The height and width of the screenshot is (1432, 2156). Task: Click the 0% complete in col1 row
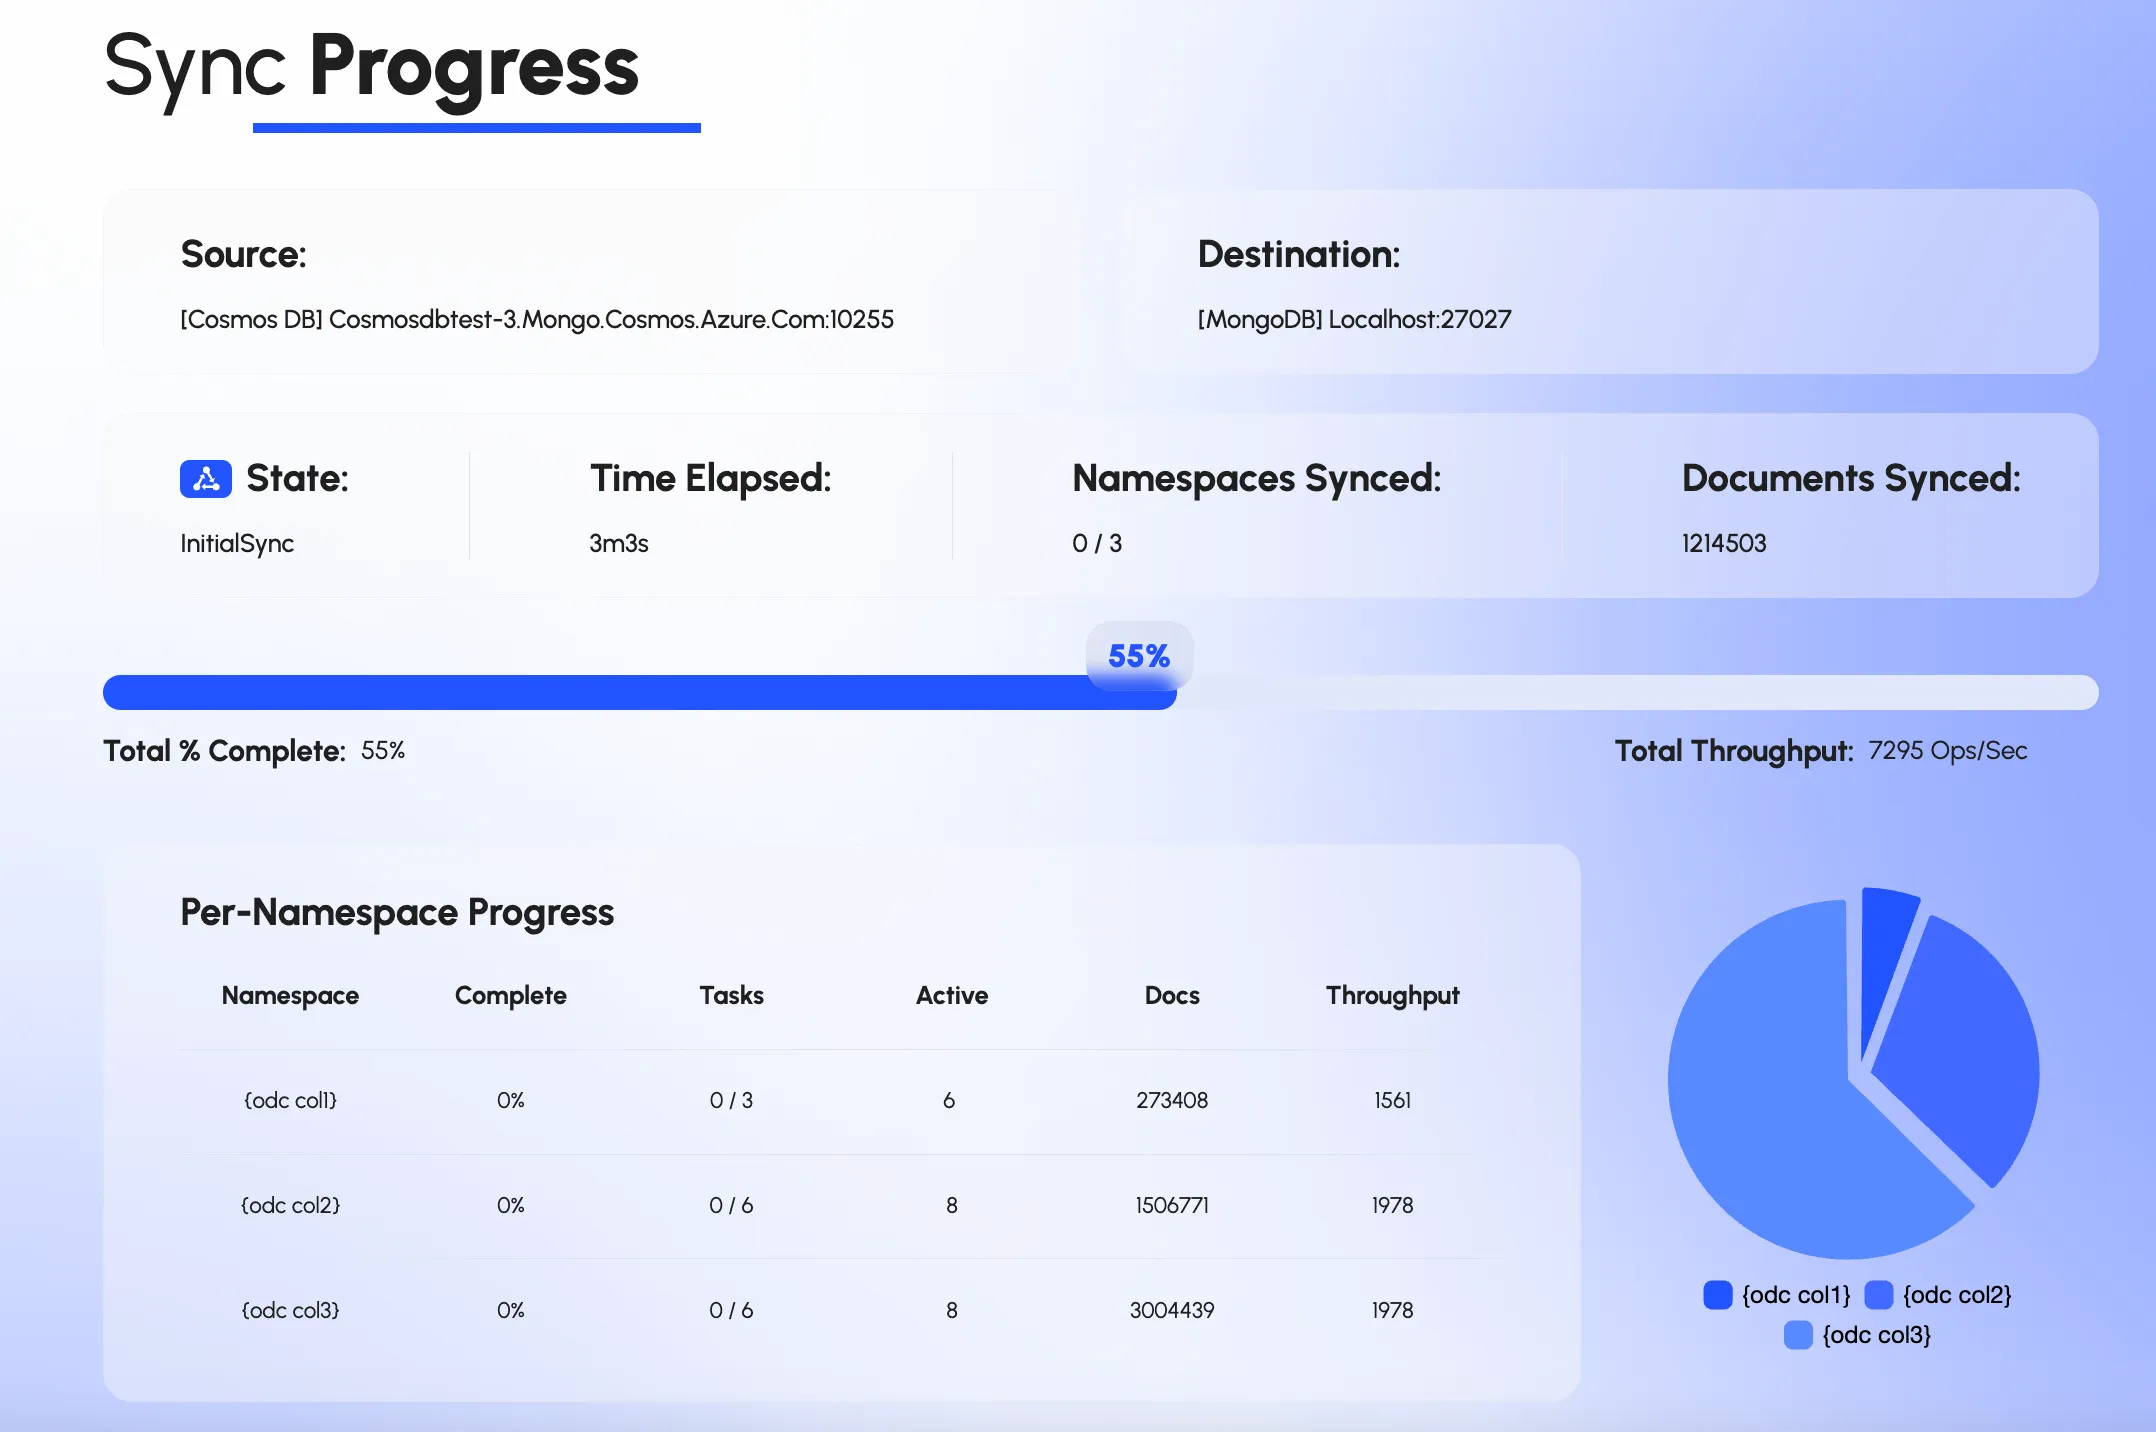pos(511,1100)
